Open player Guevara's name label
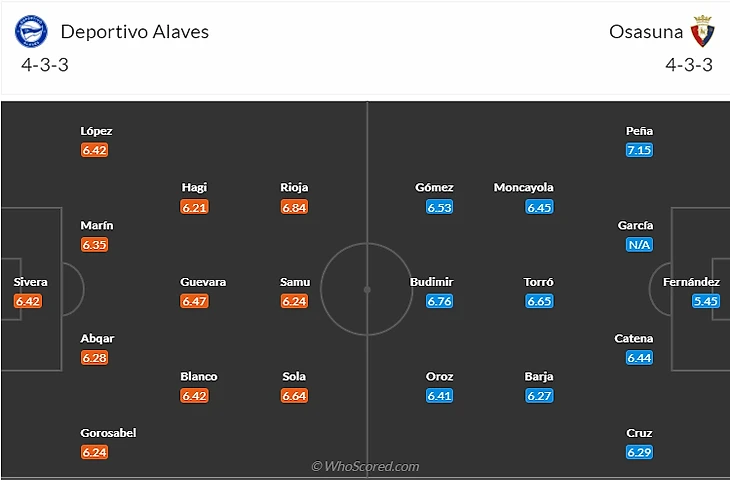Viewport: 730px width, 480px height. tap(203, 282)
